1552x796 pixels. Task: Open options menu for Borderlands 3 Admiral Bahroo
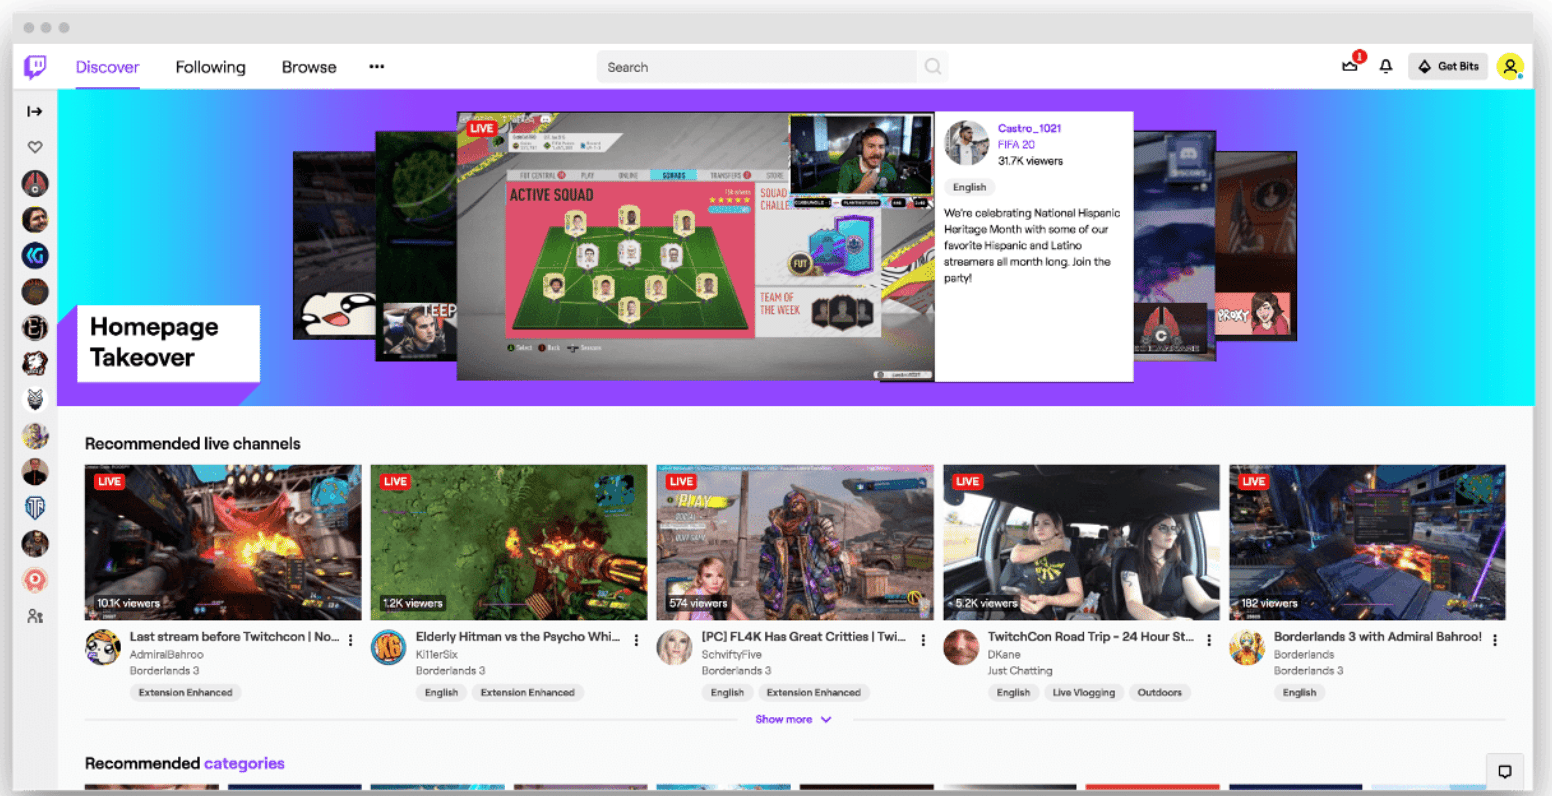1495,640
